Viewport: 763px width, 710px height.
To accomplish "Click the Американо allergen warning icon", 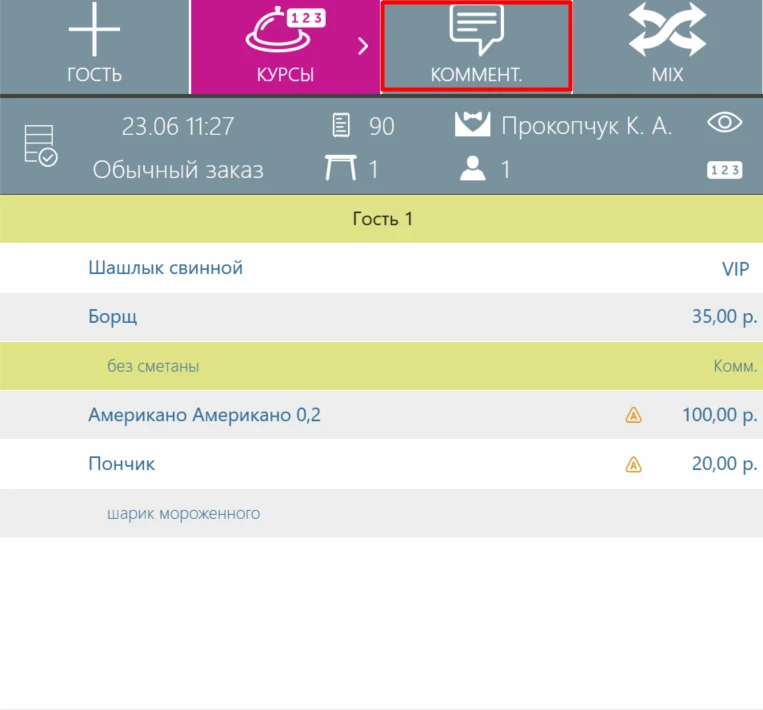I will (x=633, y=415).
